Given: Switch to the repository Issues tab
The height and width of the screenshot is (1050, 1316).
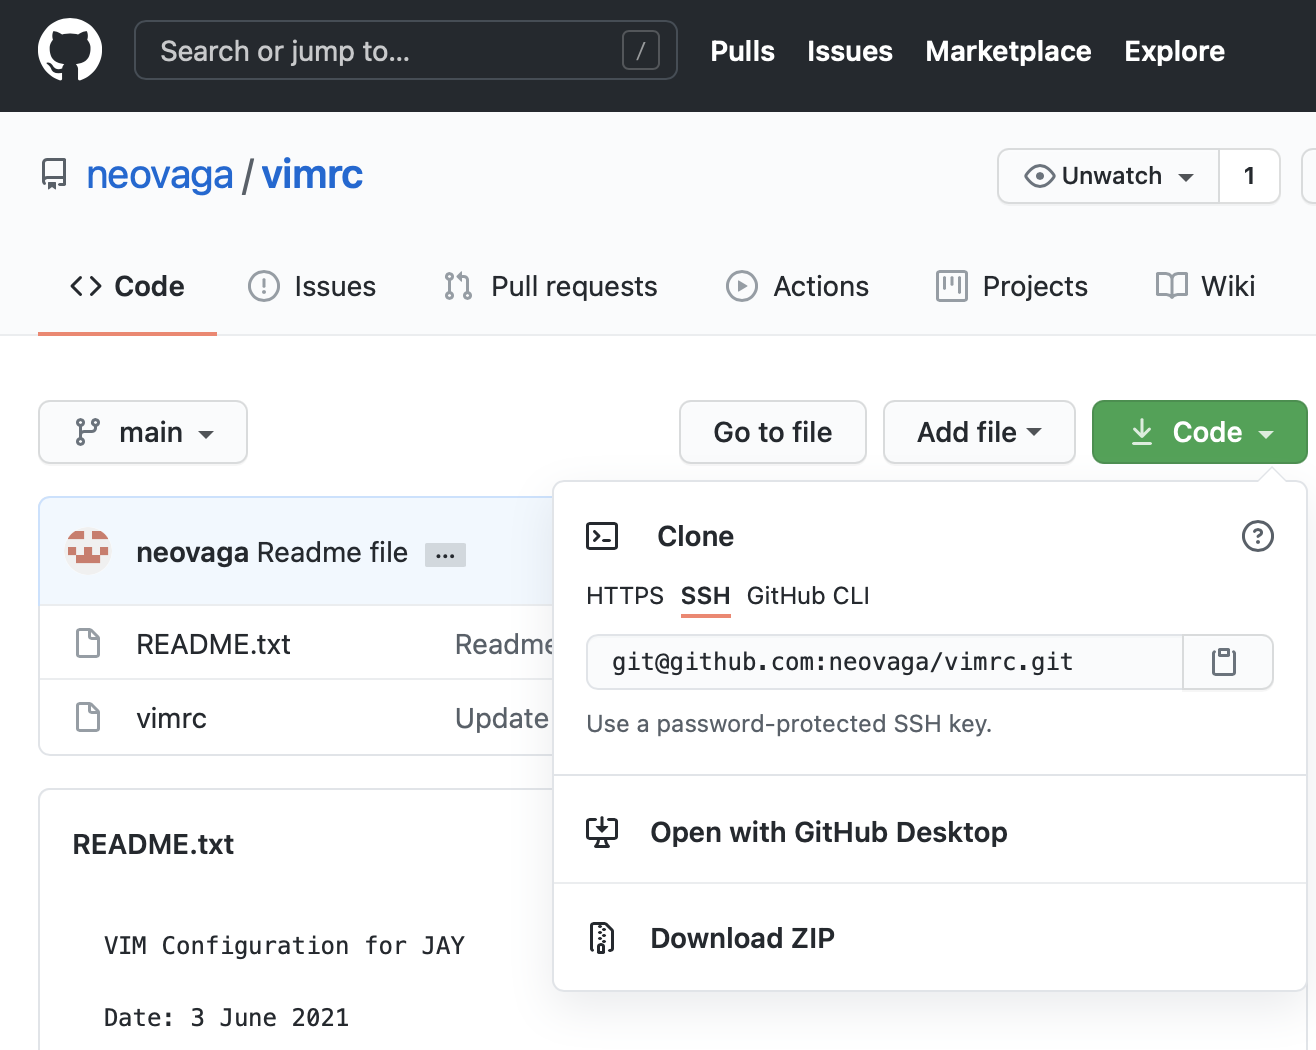Looking at the screenshot, I should point(312,287).
